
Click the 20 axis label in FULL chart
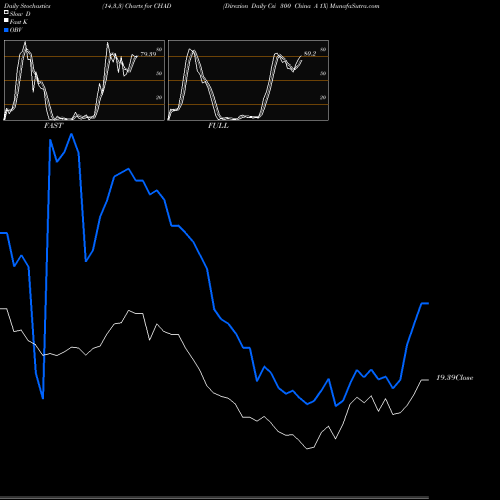[x=323, y=98]
